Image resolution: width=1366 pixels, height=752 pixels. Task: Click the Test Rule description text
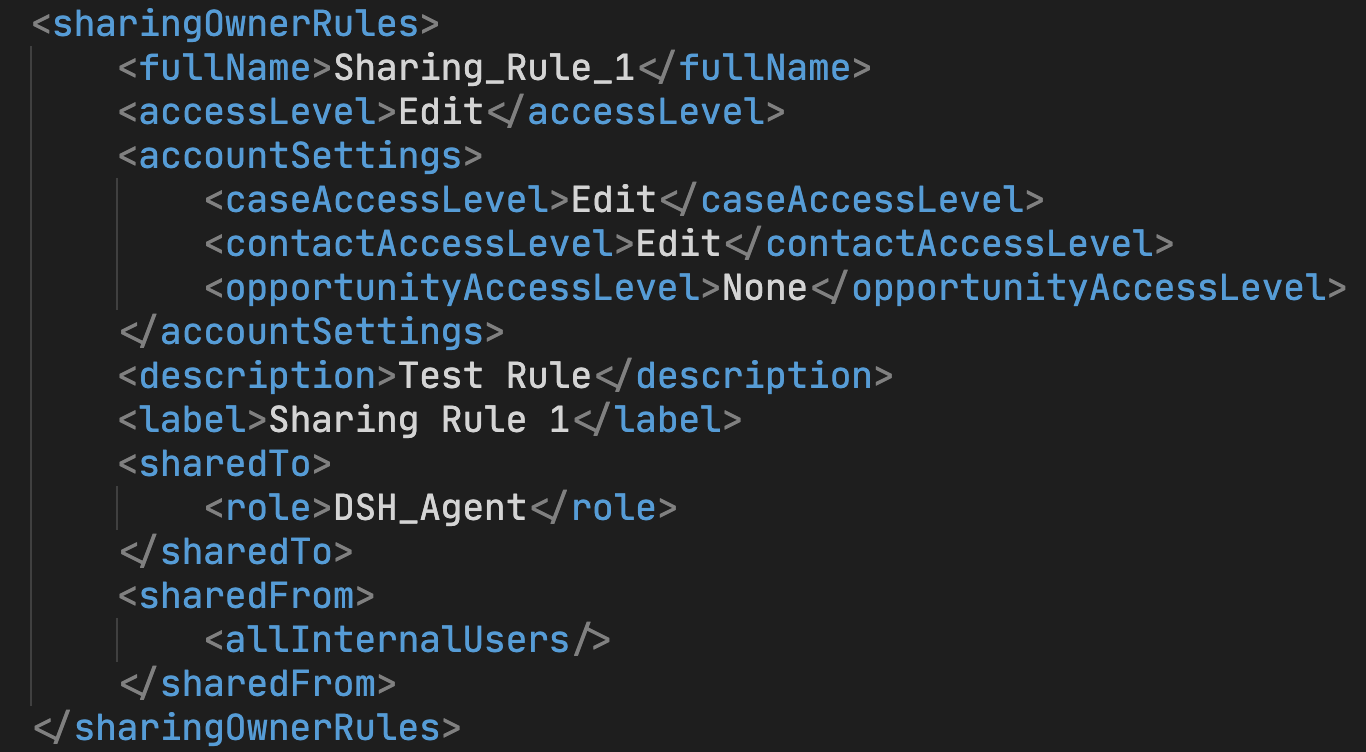pyautogui.click(x=495, y=375)
